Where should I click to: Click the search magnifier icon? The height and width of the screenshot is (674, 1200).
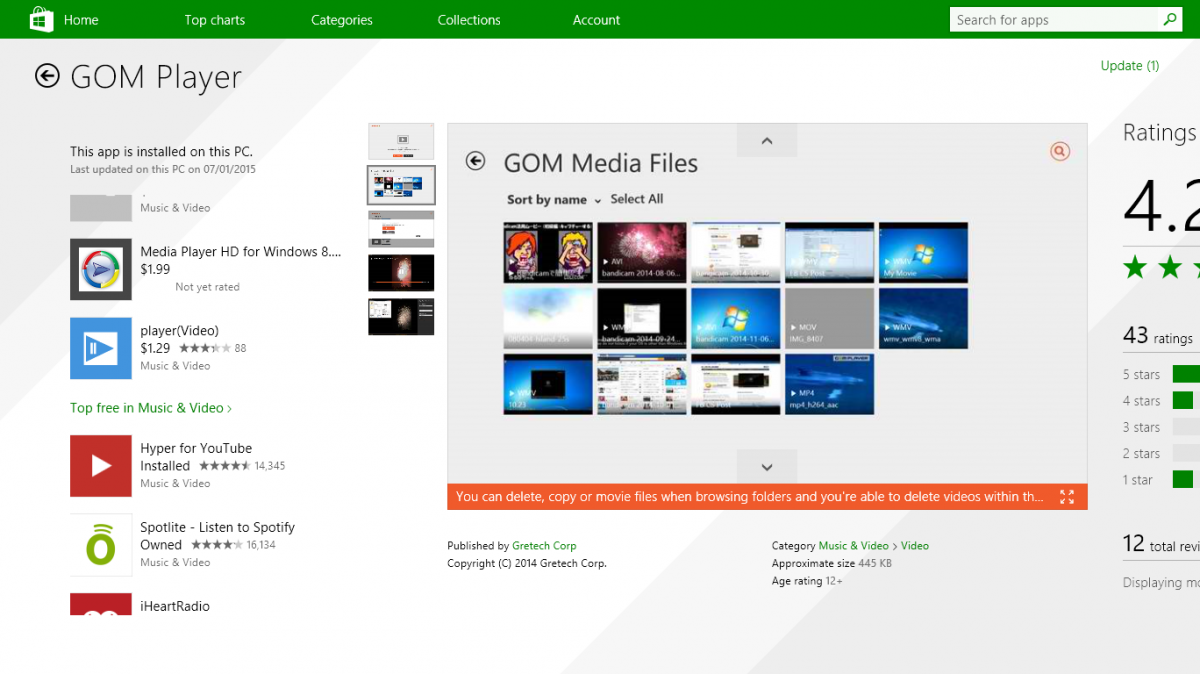[x=1170, y=19]
